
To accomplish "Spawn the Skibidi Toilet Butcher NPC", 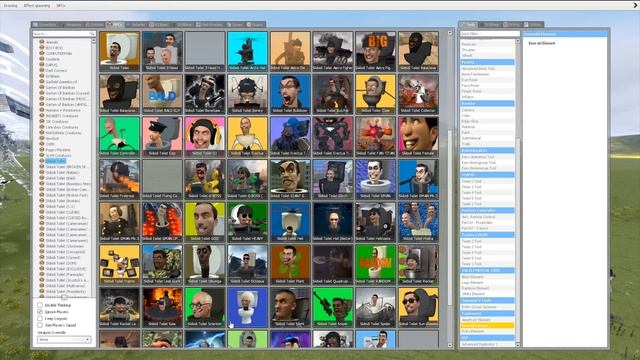I will point(333,94).
